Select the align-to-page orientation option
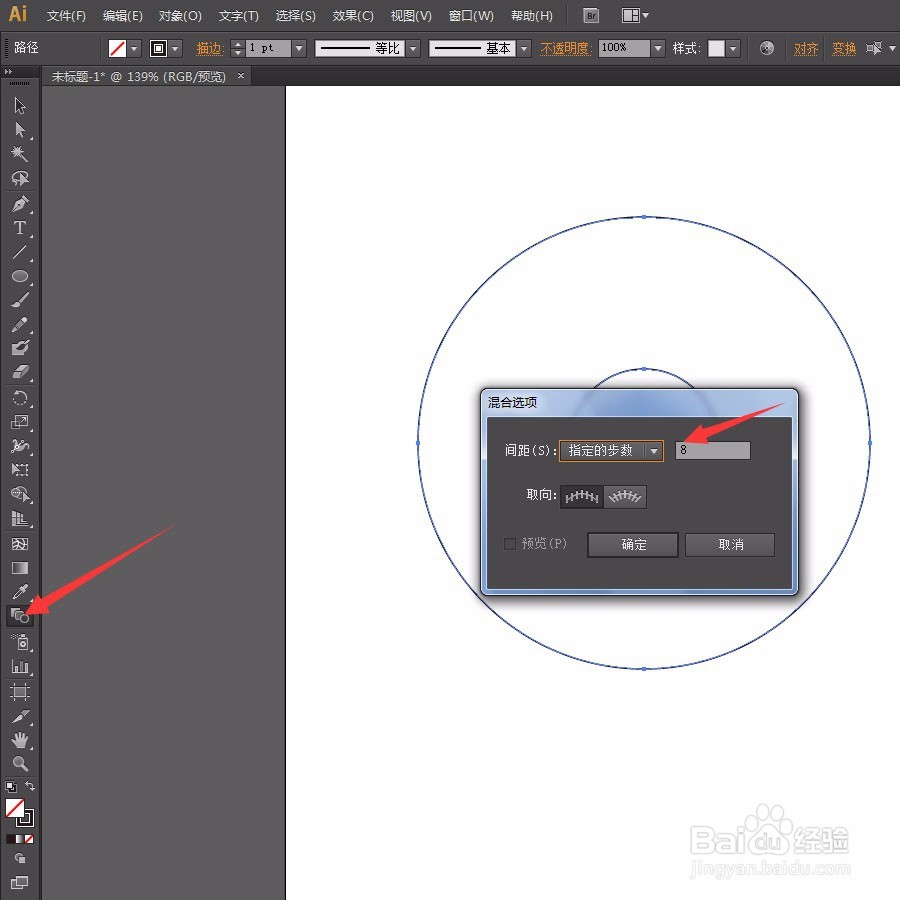Screen dimensions: 900x900 tap(581, 496)
